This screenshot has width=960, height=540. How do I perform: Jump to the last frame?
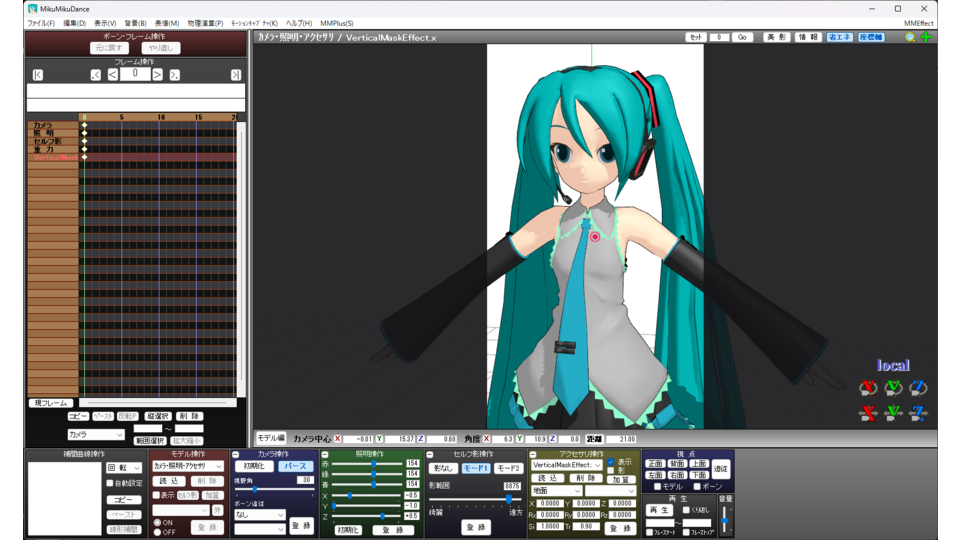pos(236,75)
